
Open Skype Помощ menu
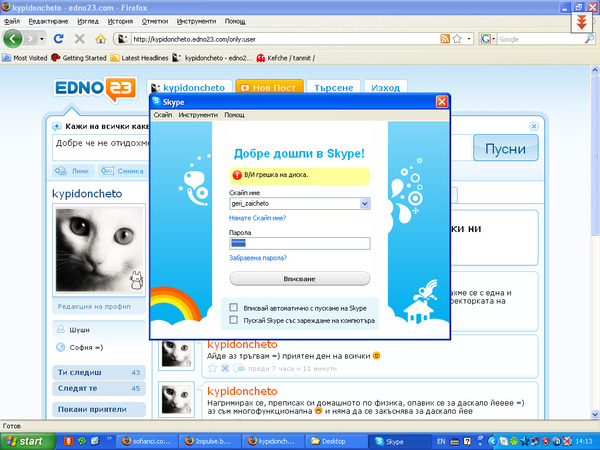pos(234,115)
